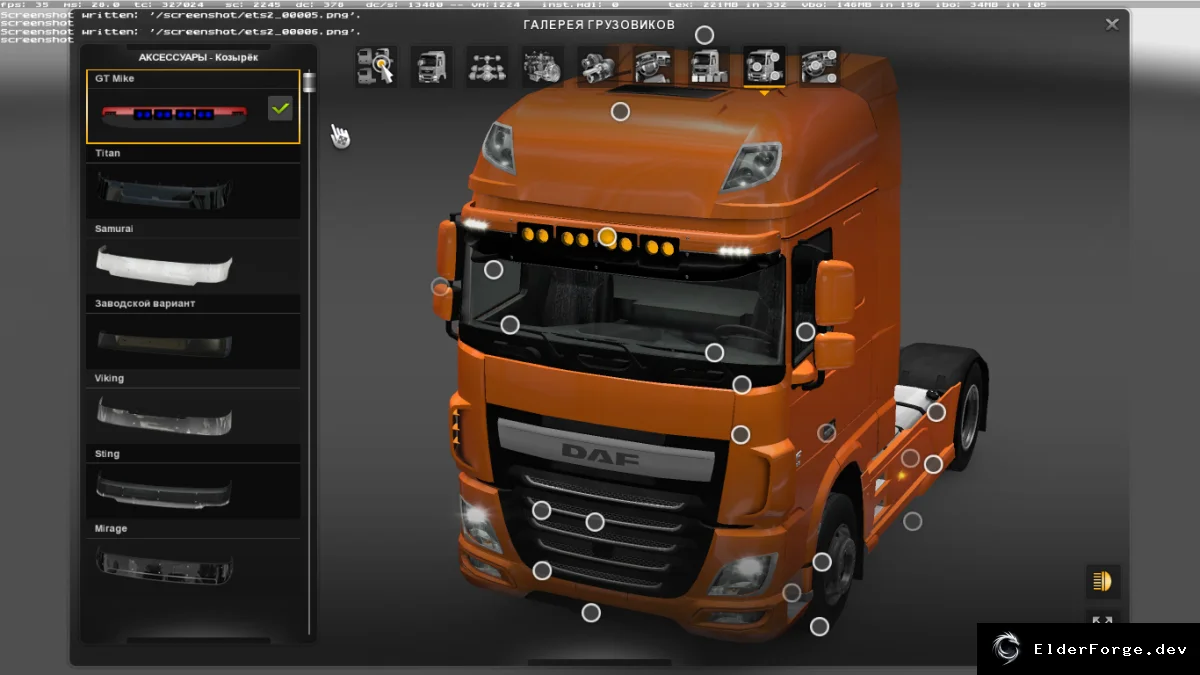Select the Samurai sun visor thumbnail
The image size is (1200, 675).
(x=194, y=265)
